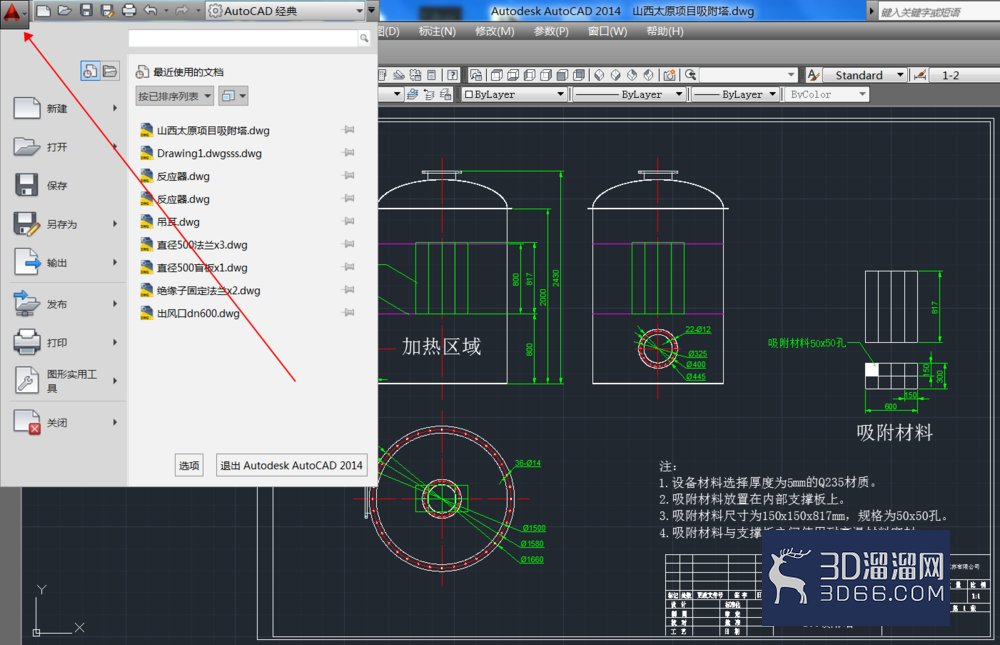The image size is (1000, 645).
Task: Click the Open folder icon in quick access toolbar
Action: click(x=65, y=11)
